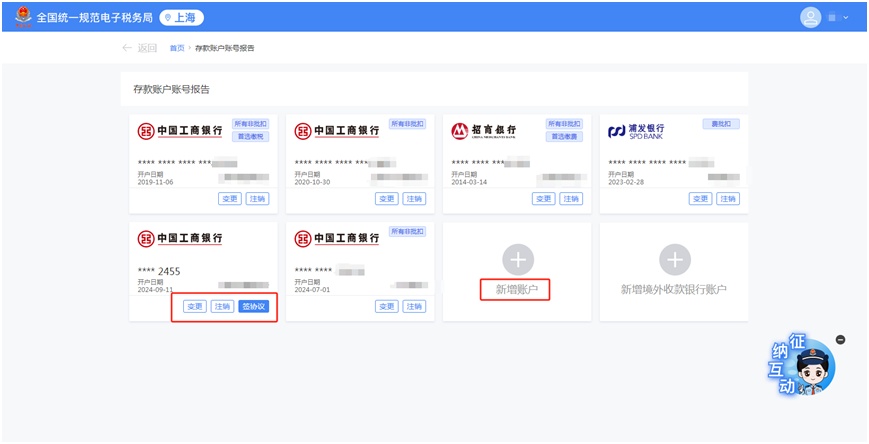
Task: Click 变更 on the 2024-07-01 account card
Action: point(386,307)
